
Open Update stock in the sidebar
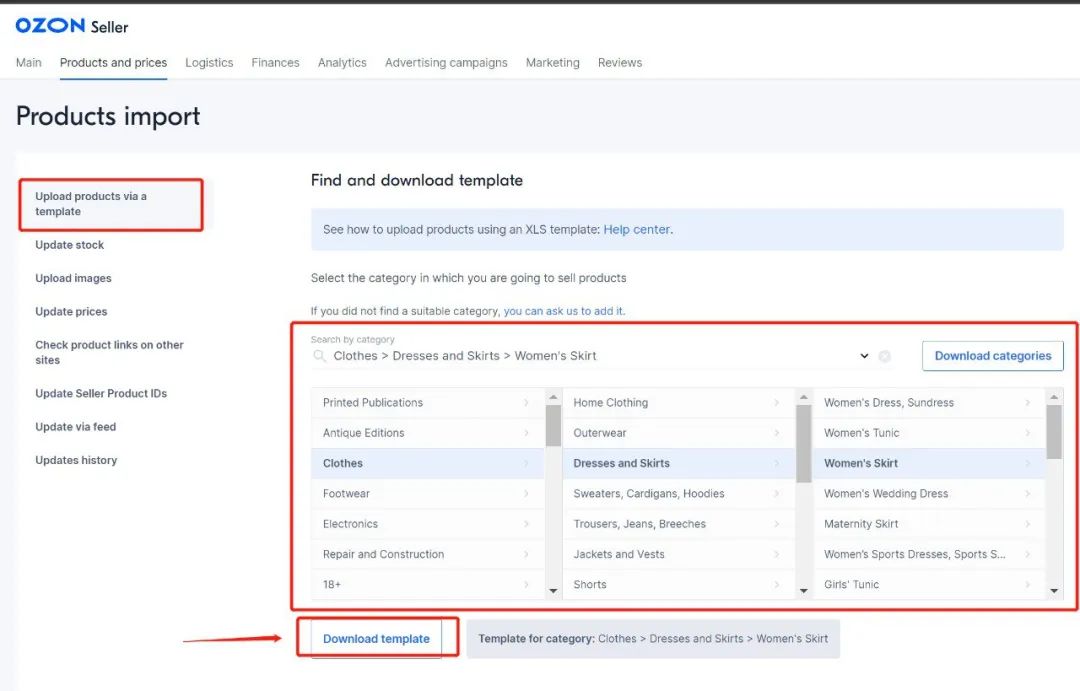70,245
